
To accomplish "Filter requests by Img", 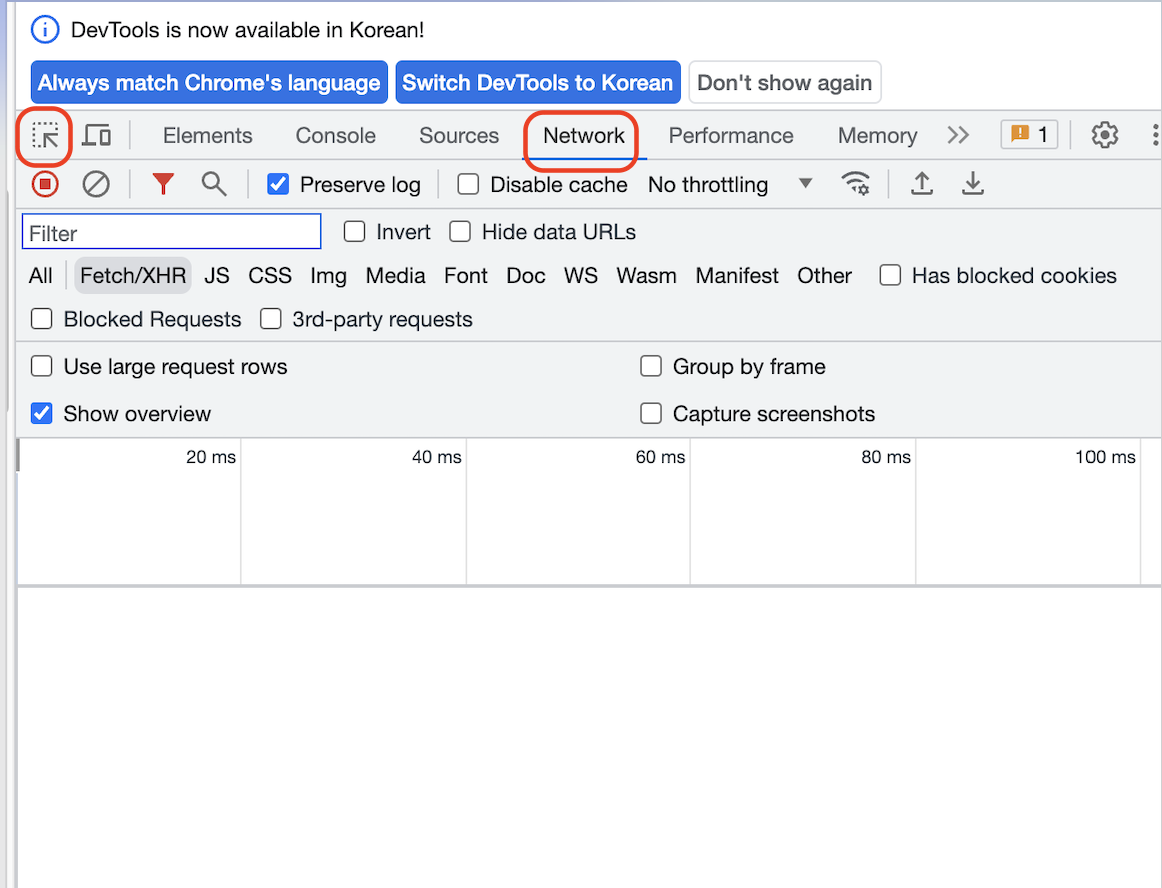I will point(328,276).
